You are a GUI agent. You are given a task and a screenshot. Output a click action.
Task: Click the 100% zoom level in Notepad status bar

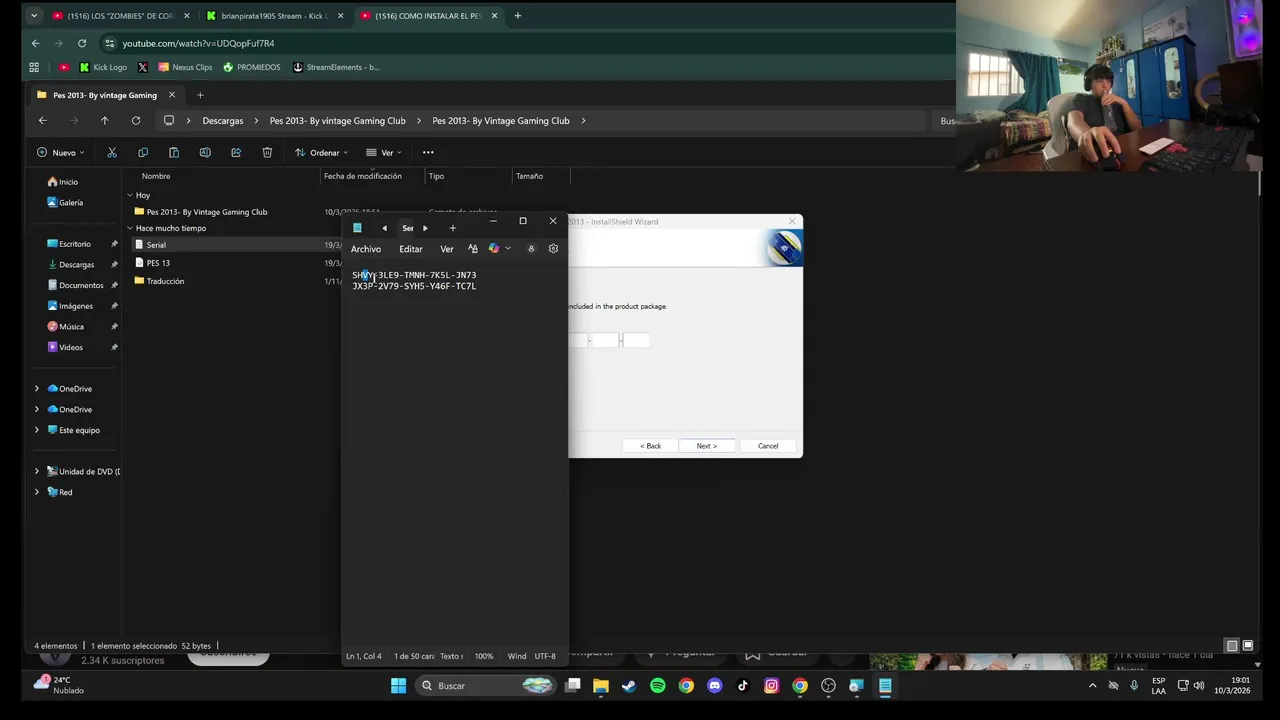pos(484,656)
